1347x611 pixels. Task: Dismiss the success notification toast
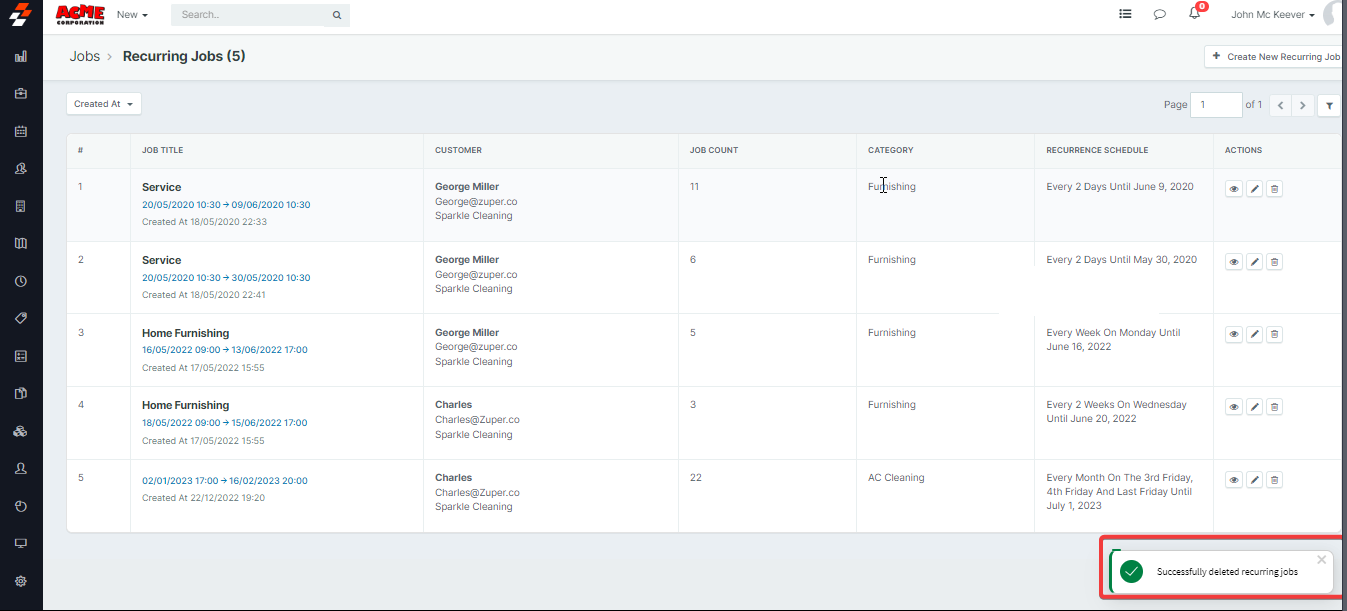point(1321,560)
